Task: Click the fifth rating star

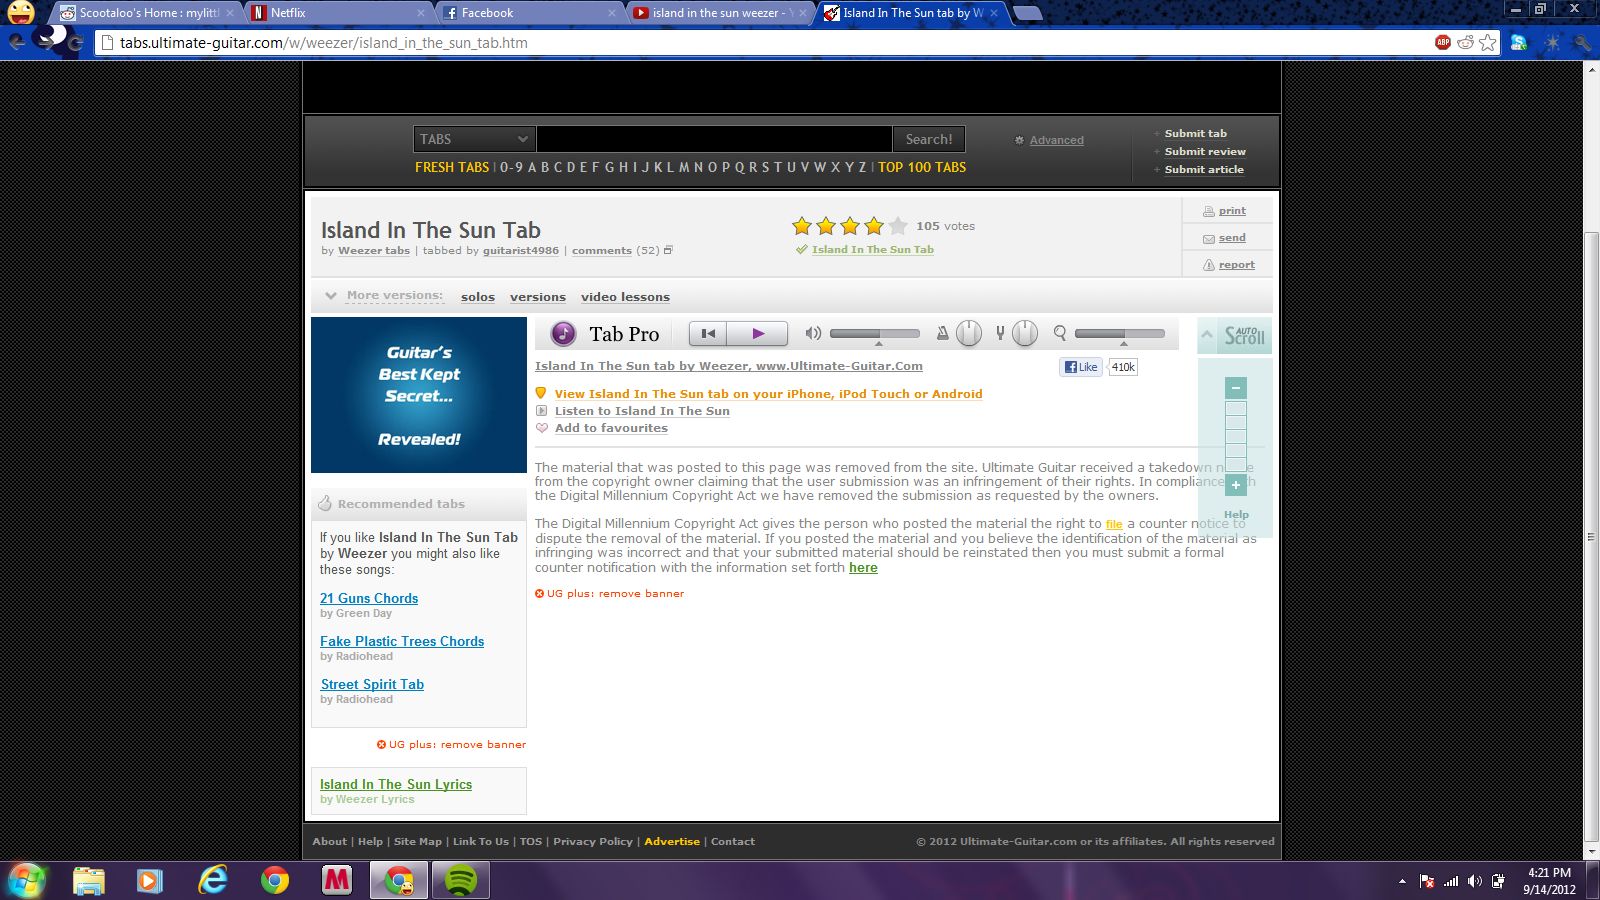Action: pos(898,226)
